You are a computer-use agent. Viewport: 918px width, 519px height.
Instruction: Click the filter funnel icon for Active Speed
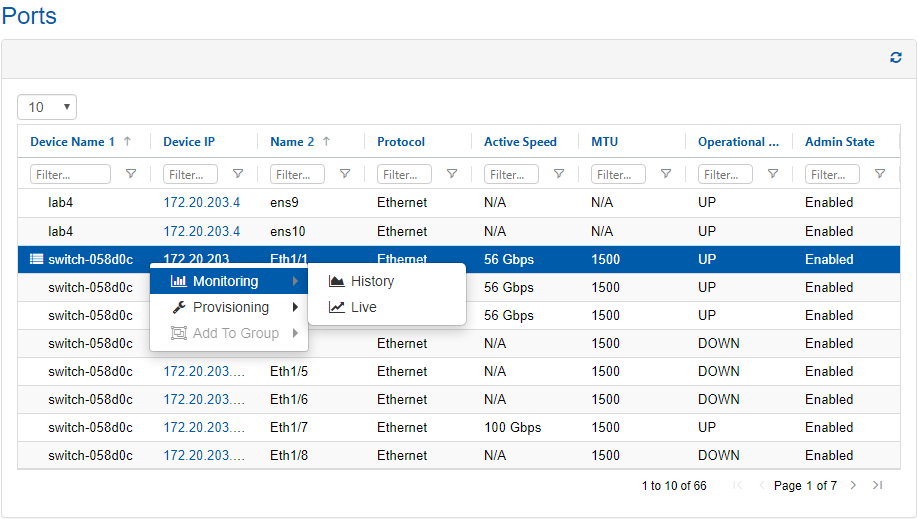tap(559, 174)
